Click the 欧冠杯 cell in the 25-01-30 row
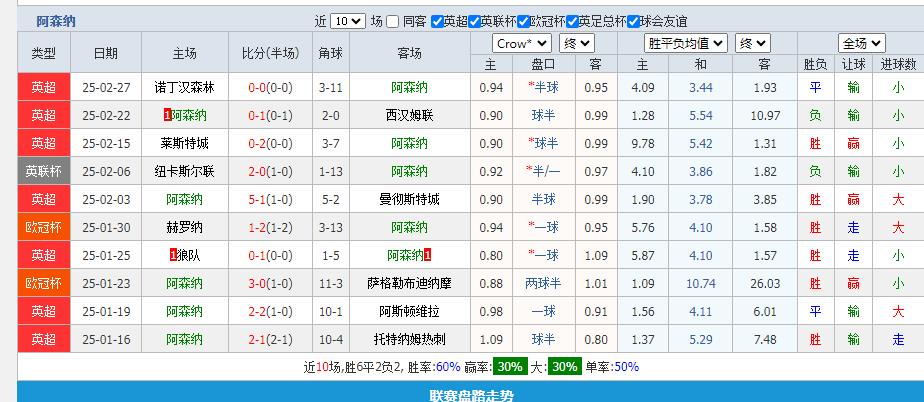924x402 pixels. coord(44,228)
